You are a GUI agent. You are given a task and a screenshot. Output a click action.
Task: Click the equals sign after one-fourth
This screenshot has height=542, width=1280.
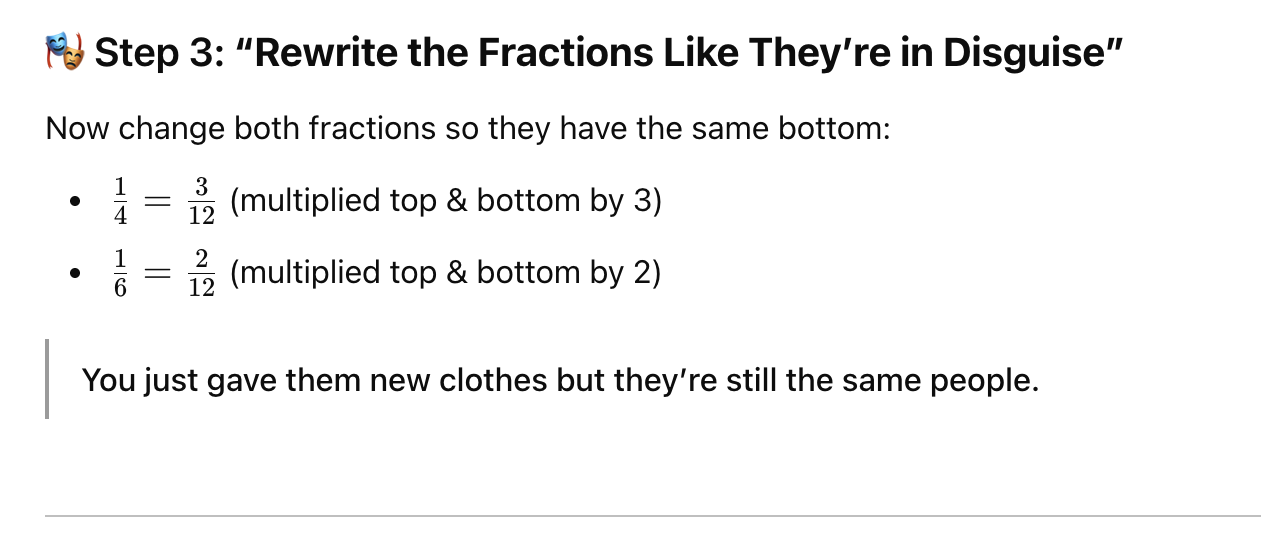[158, 202]
